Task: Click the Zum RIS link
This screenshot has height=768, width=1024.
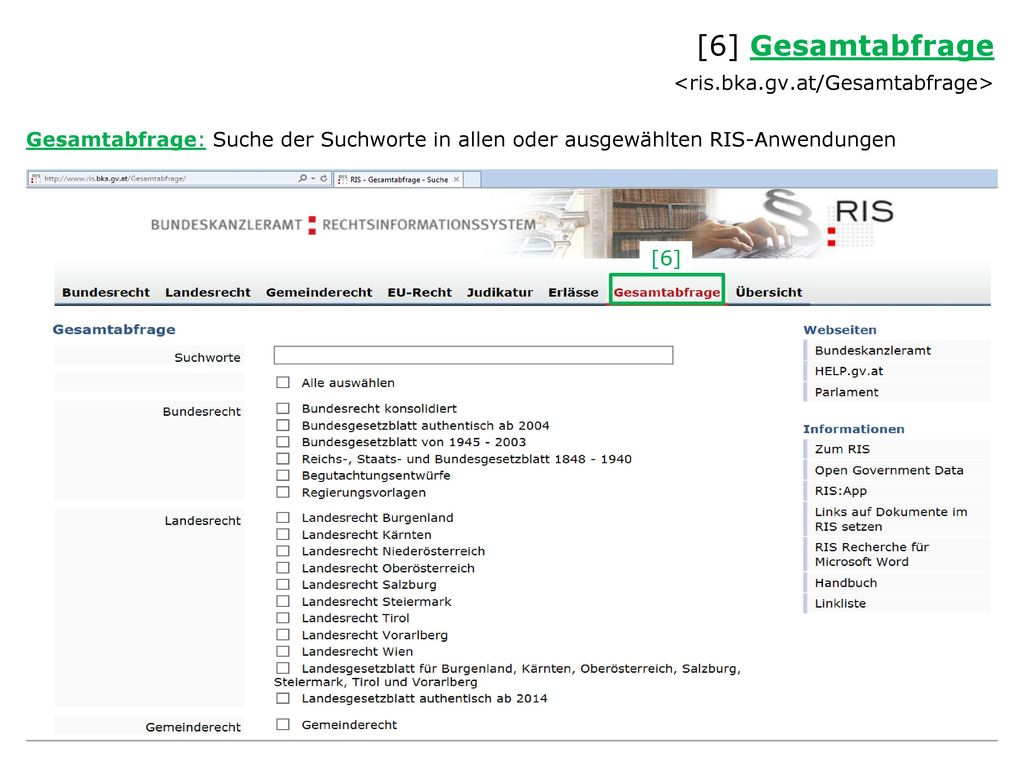Action: pos(842,449)
